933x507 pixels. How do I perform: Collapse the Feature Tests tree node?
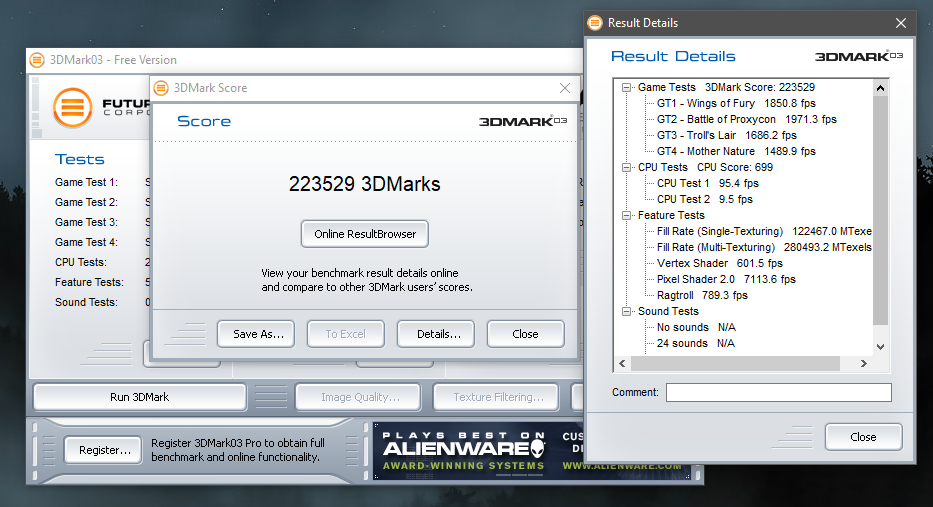tap(626, 215)
